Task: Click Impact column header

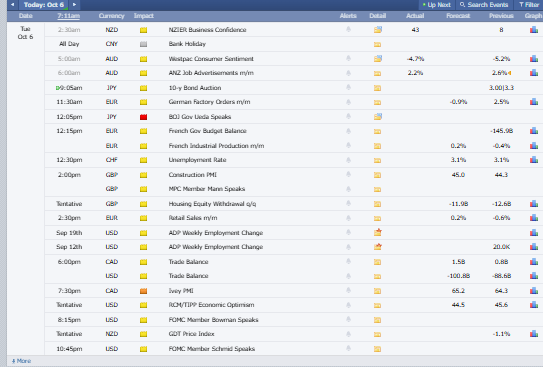Action: pos(144,16)
